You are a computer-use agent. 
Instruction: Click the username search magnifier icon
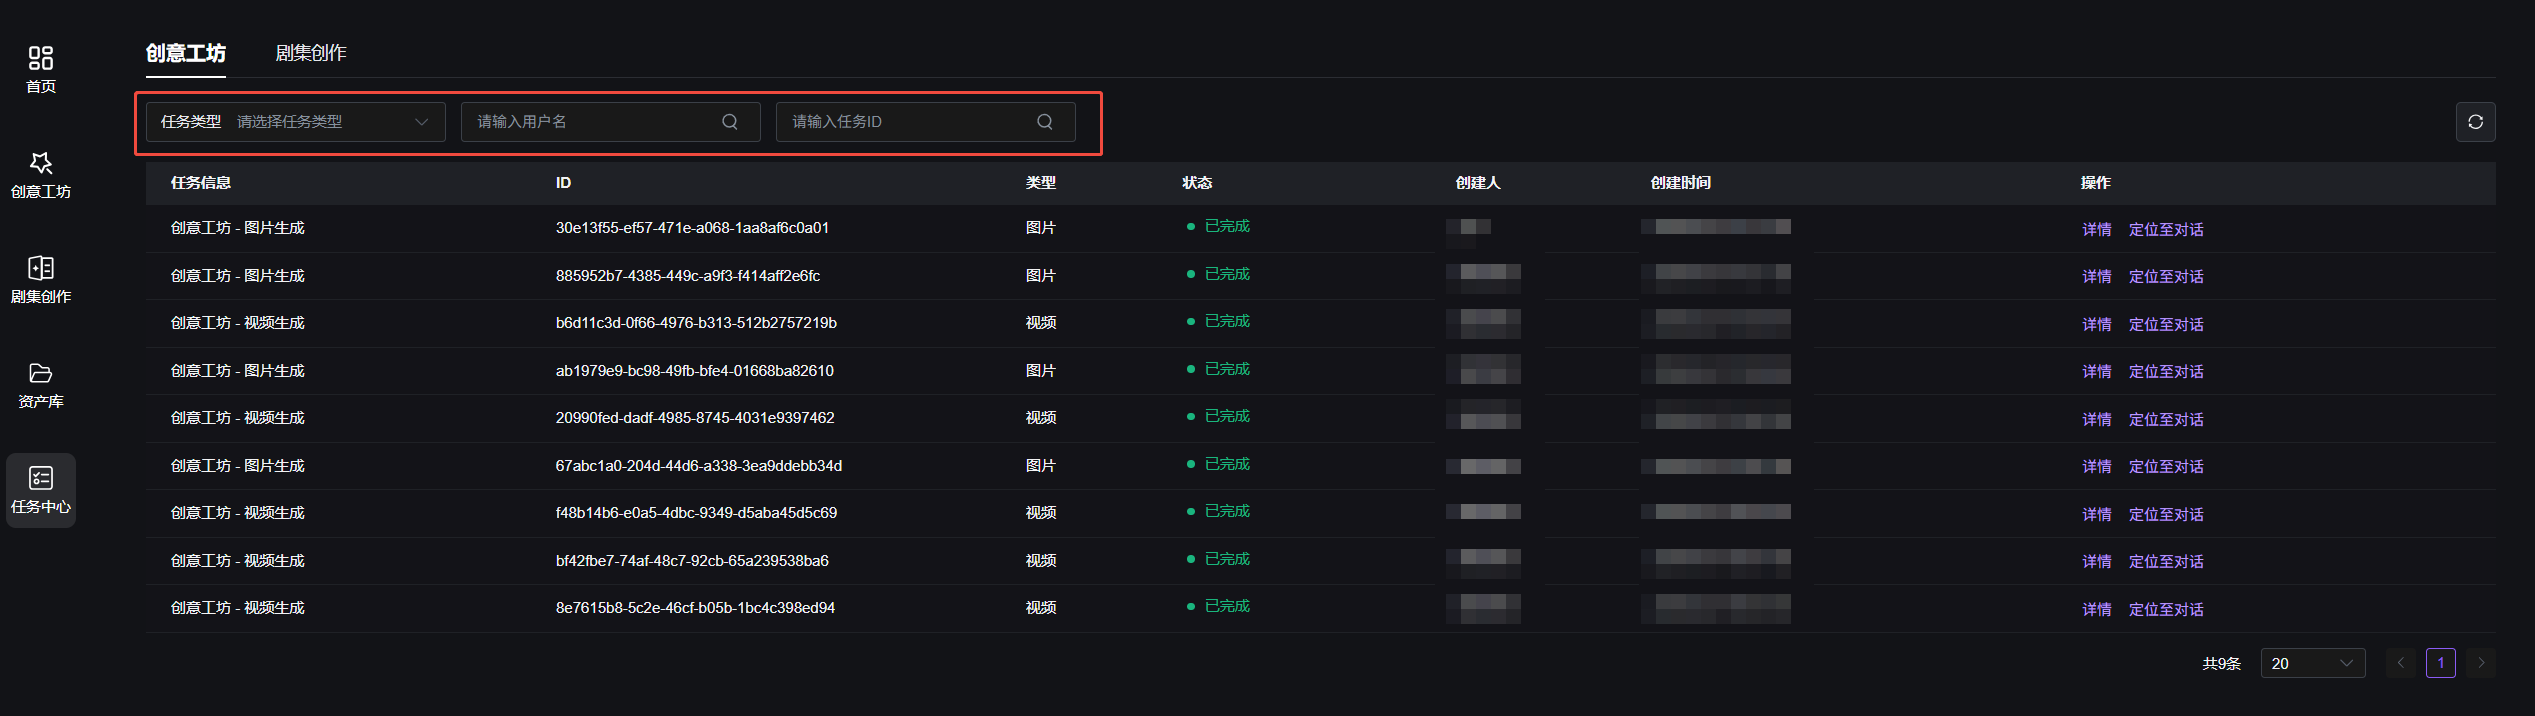coord(730,122)
